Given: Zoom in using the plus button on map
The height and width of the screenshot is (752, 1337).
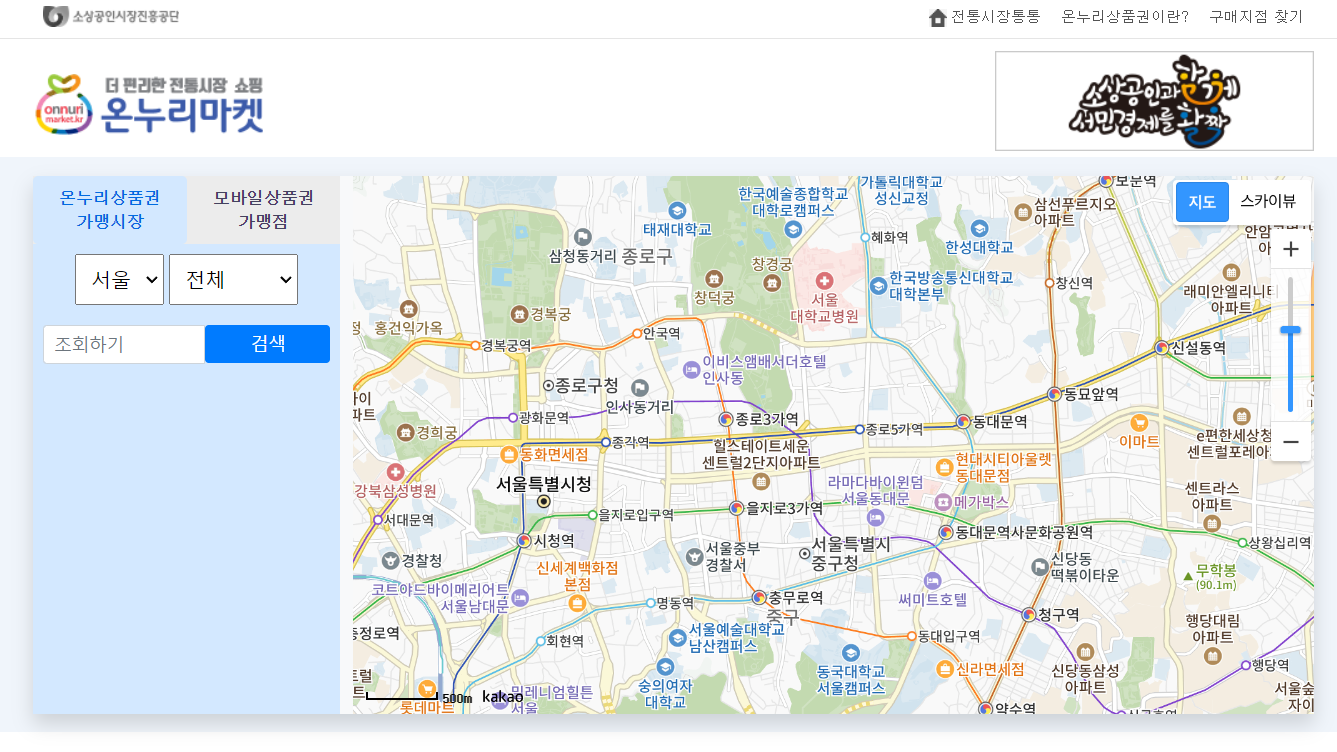Looking at the screenshot, I should pos(1290,248).
